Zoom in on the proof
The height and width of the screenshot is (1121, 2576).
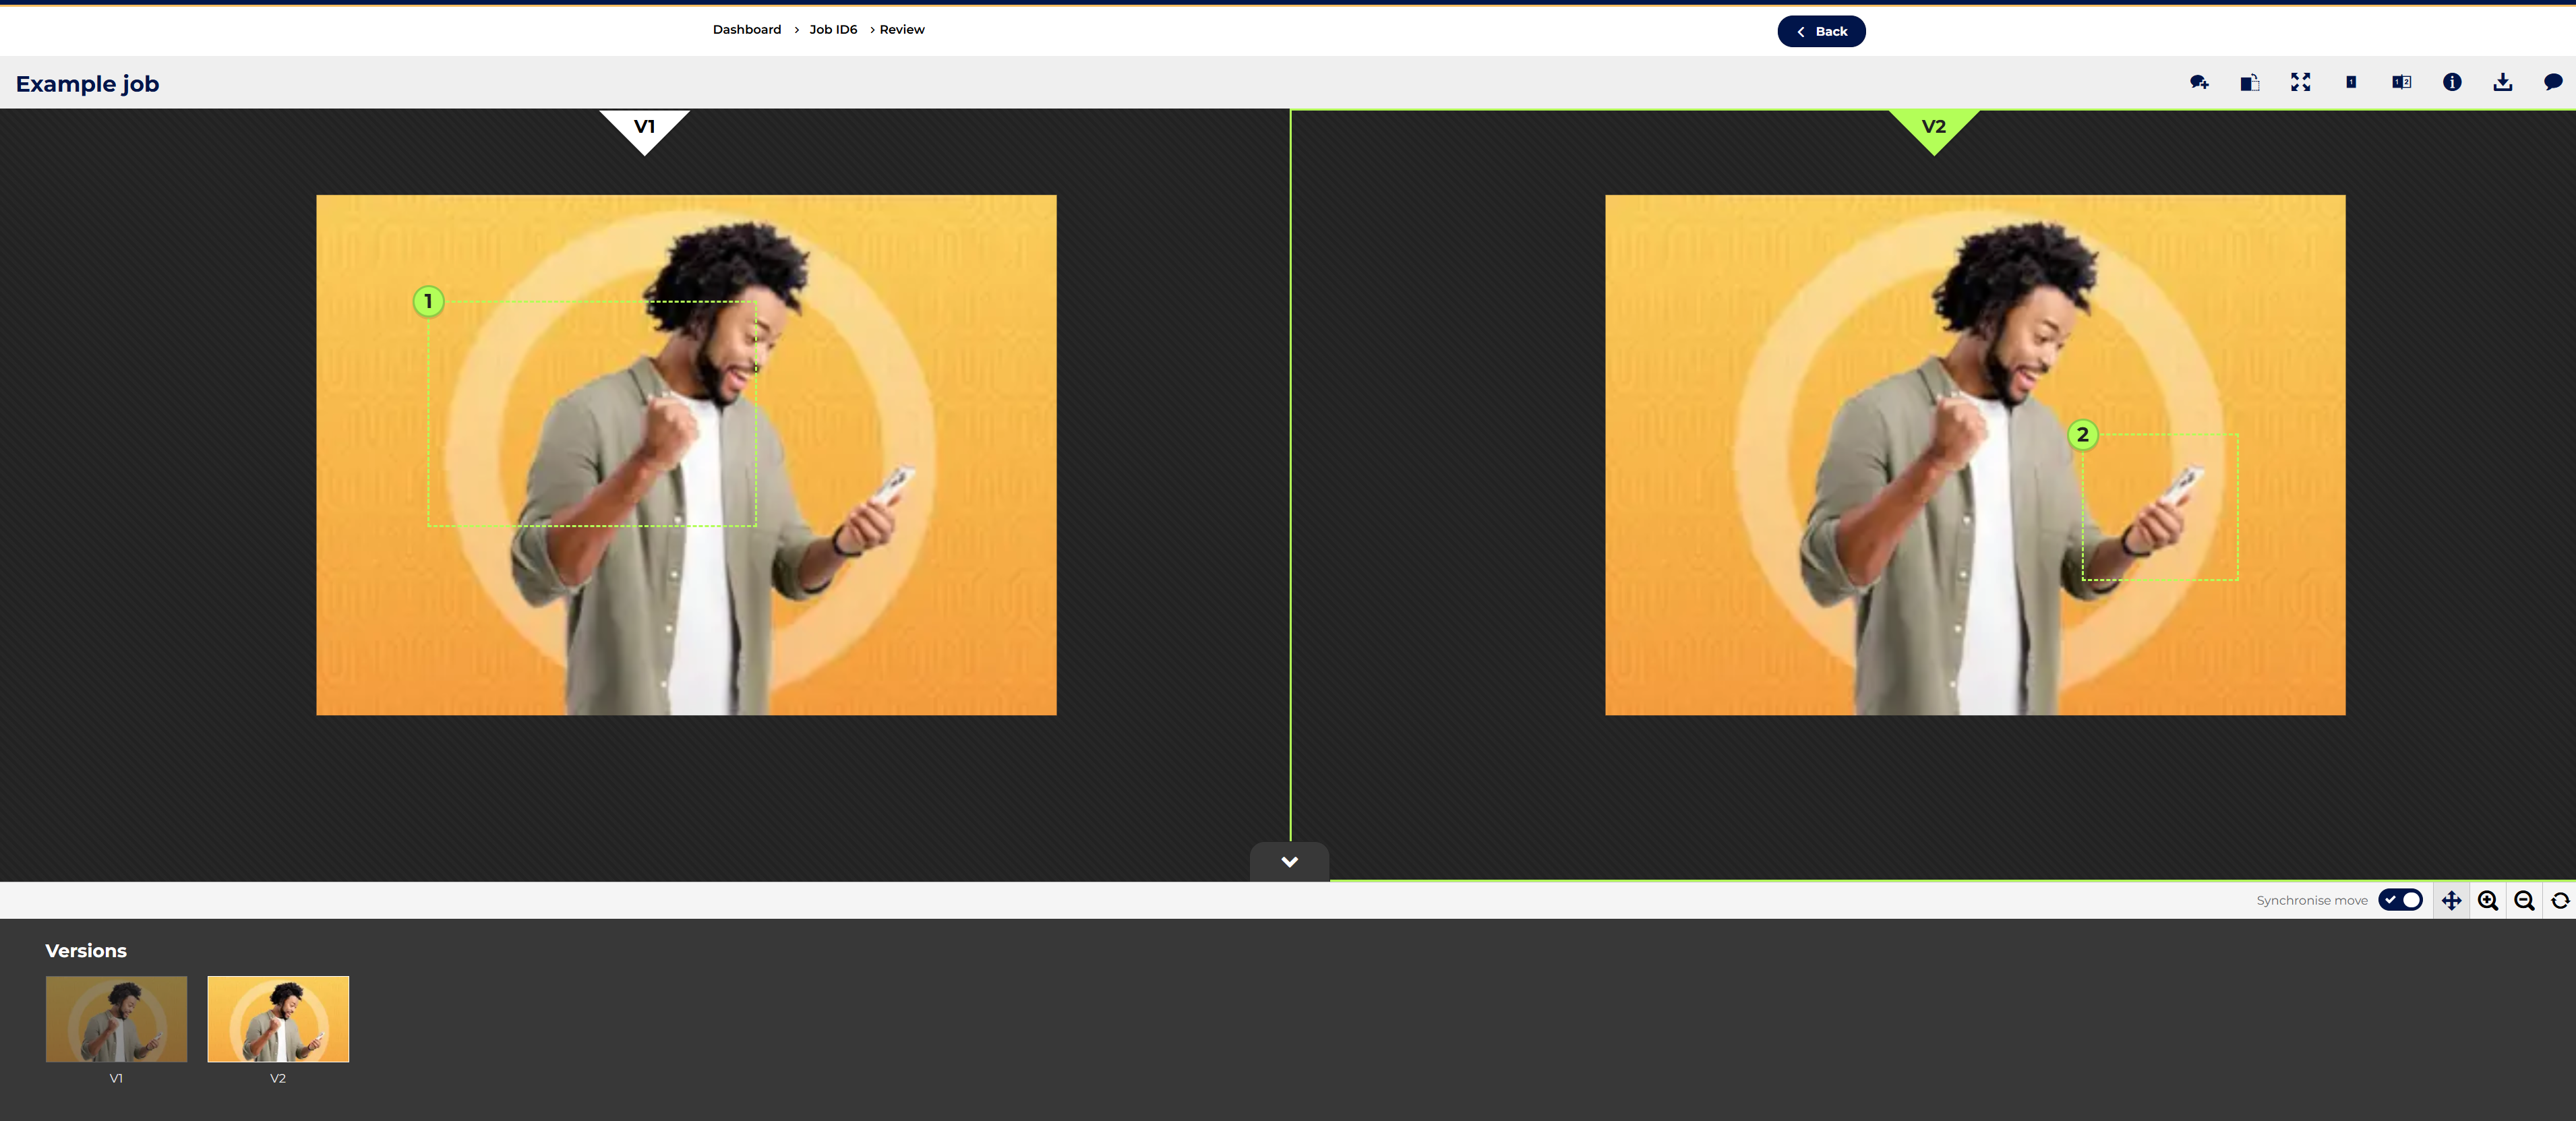coord(2489,900)
